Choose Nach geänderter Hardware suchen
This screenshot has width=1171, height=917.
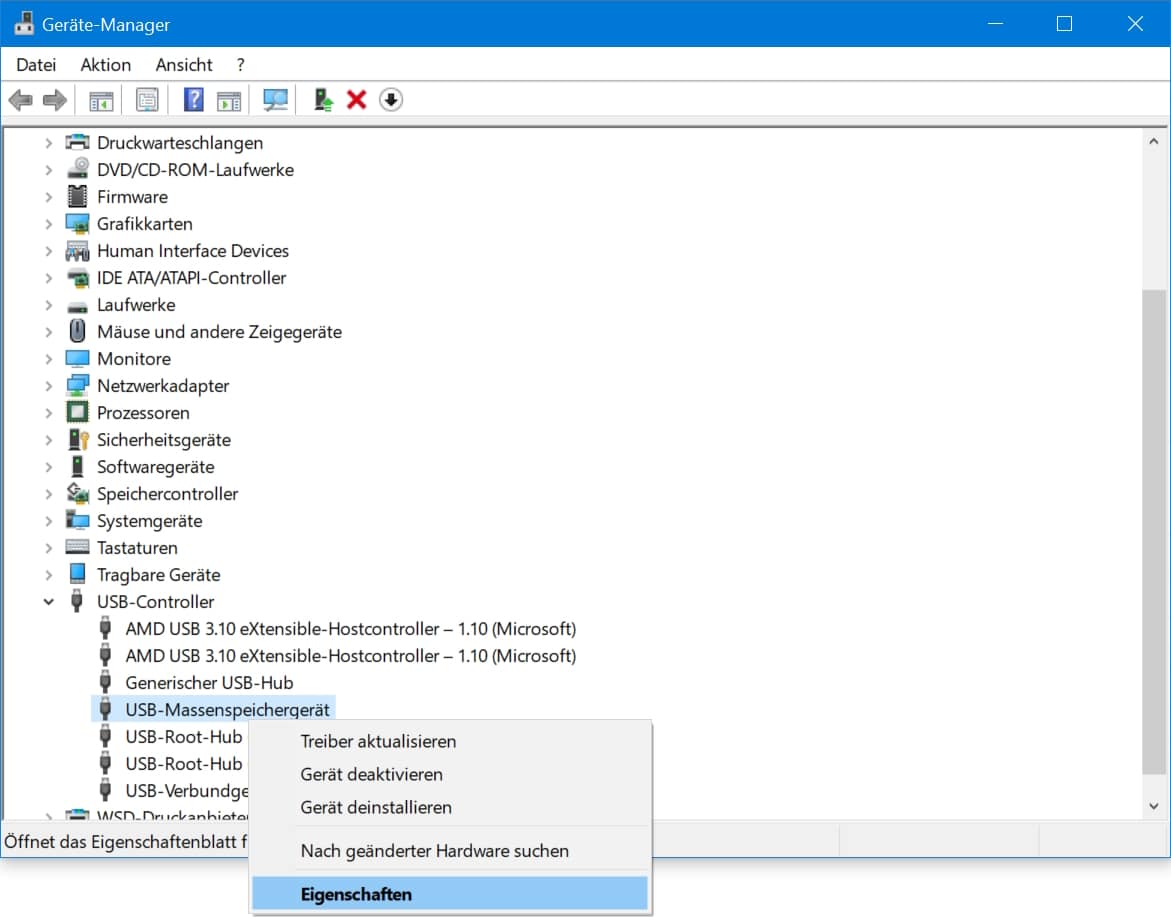(450, 851)
